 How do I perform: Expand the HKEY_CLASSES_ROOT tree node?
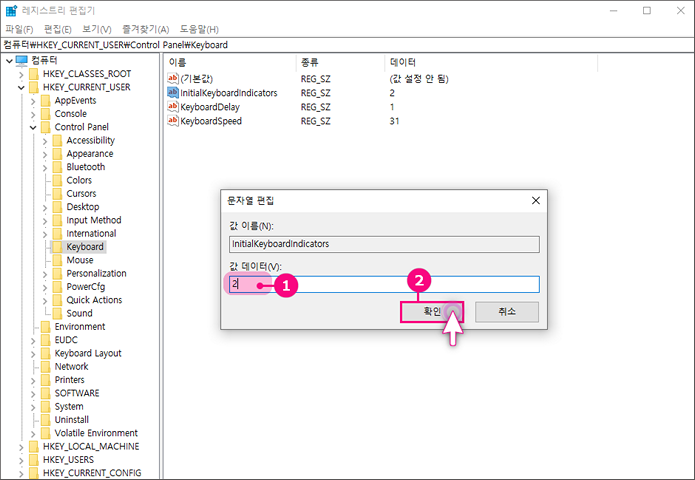pos(21,74)
